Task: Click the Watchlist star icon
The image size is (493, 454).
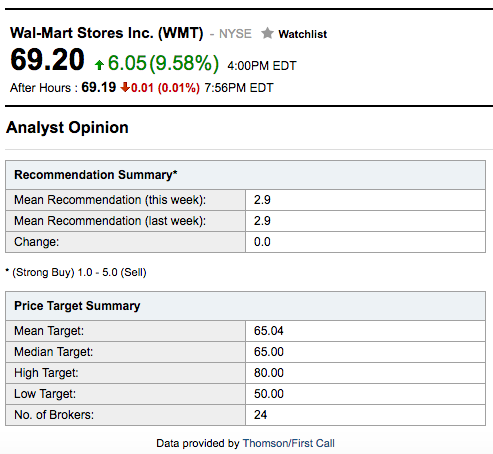Action: coord(267,33)
